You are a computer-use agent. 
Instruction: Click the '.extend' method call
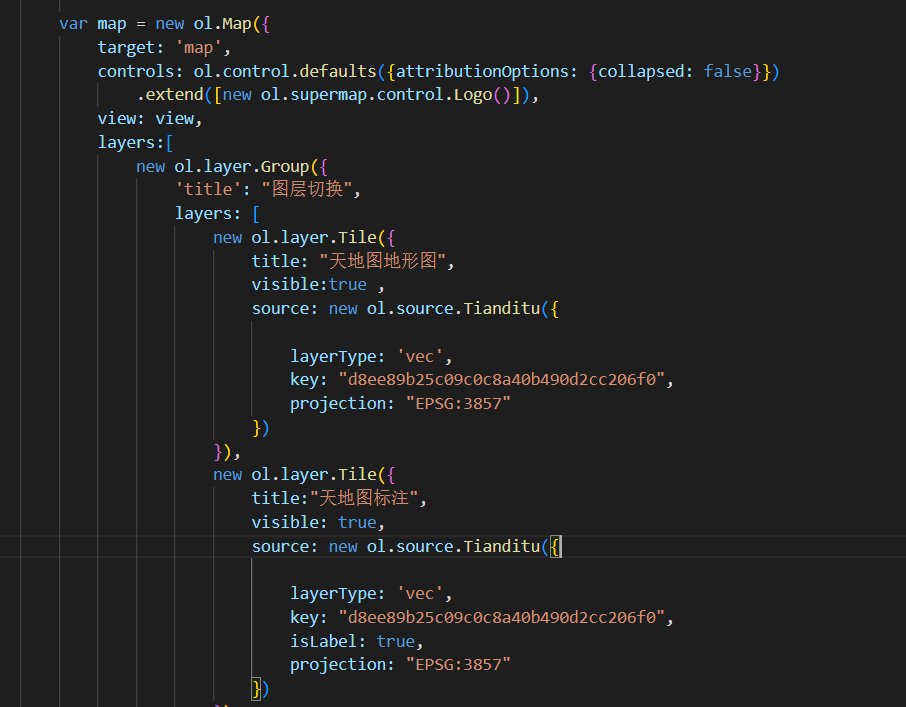click(170, 94)
